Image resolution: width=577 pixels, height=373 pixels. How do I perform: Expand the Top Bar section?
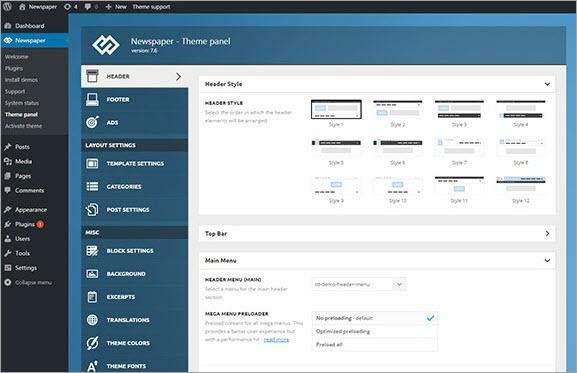[547, 234]
